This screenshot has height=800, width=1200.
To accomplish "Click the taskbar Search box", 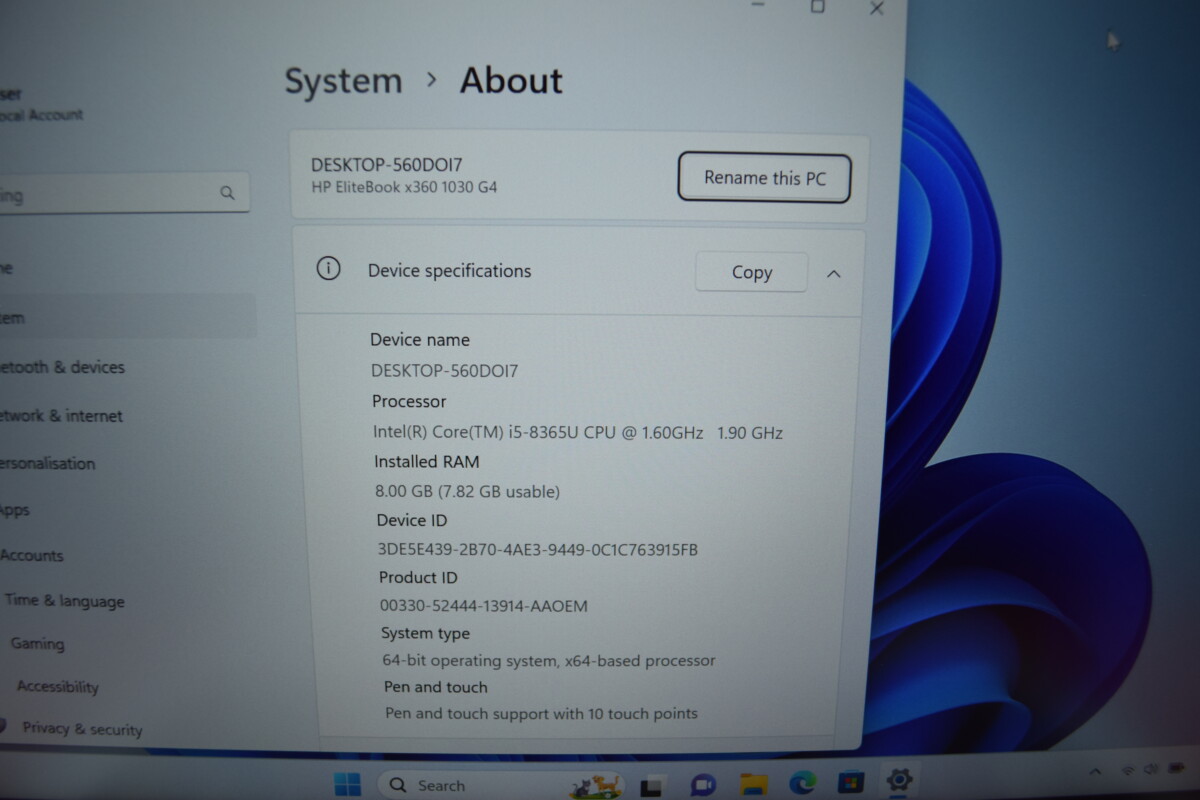I will 498,785.
